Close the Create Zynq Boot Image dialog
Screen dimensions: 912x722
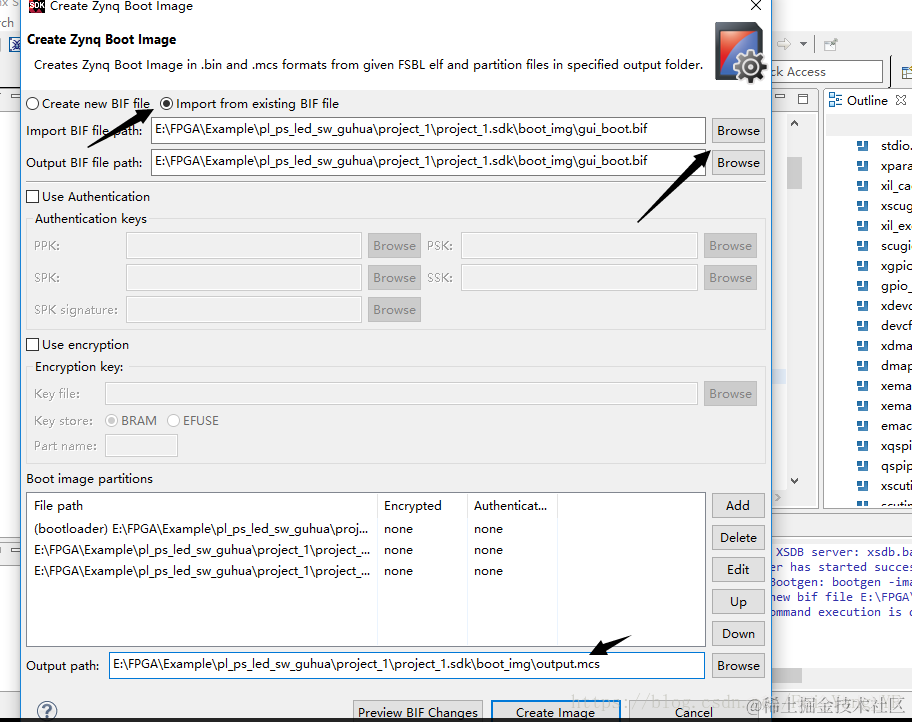(x=756, y=6)
